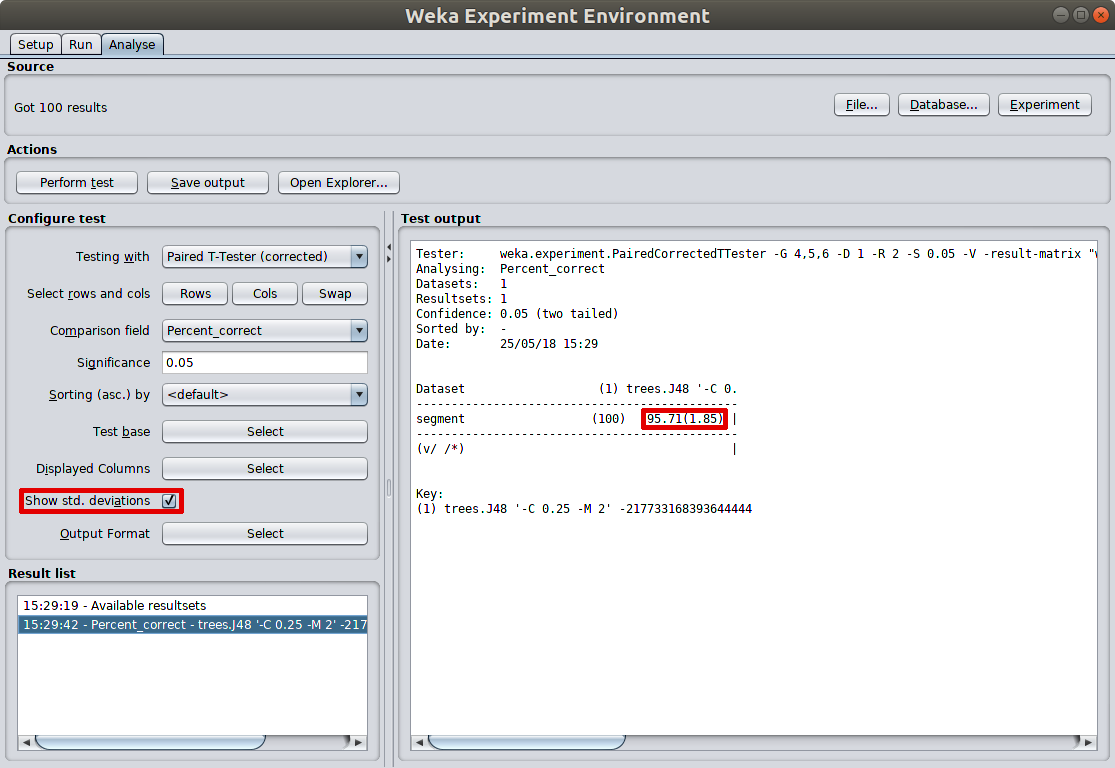Load results from Experiment button

(x=1045, y=105)
